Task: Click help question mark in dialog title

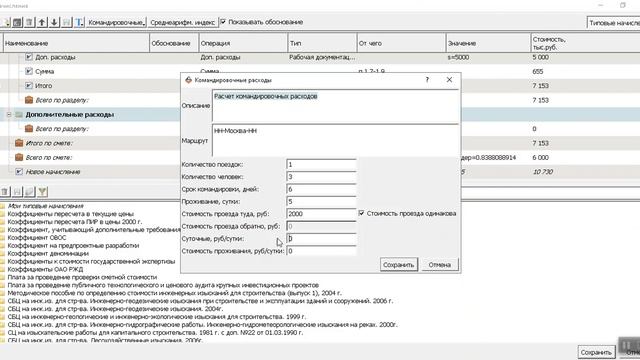Action: tap(427, 80)
